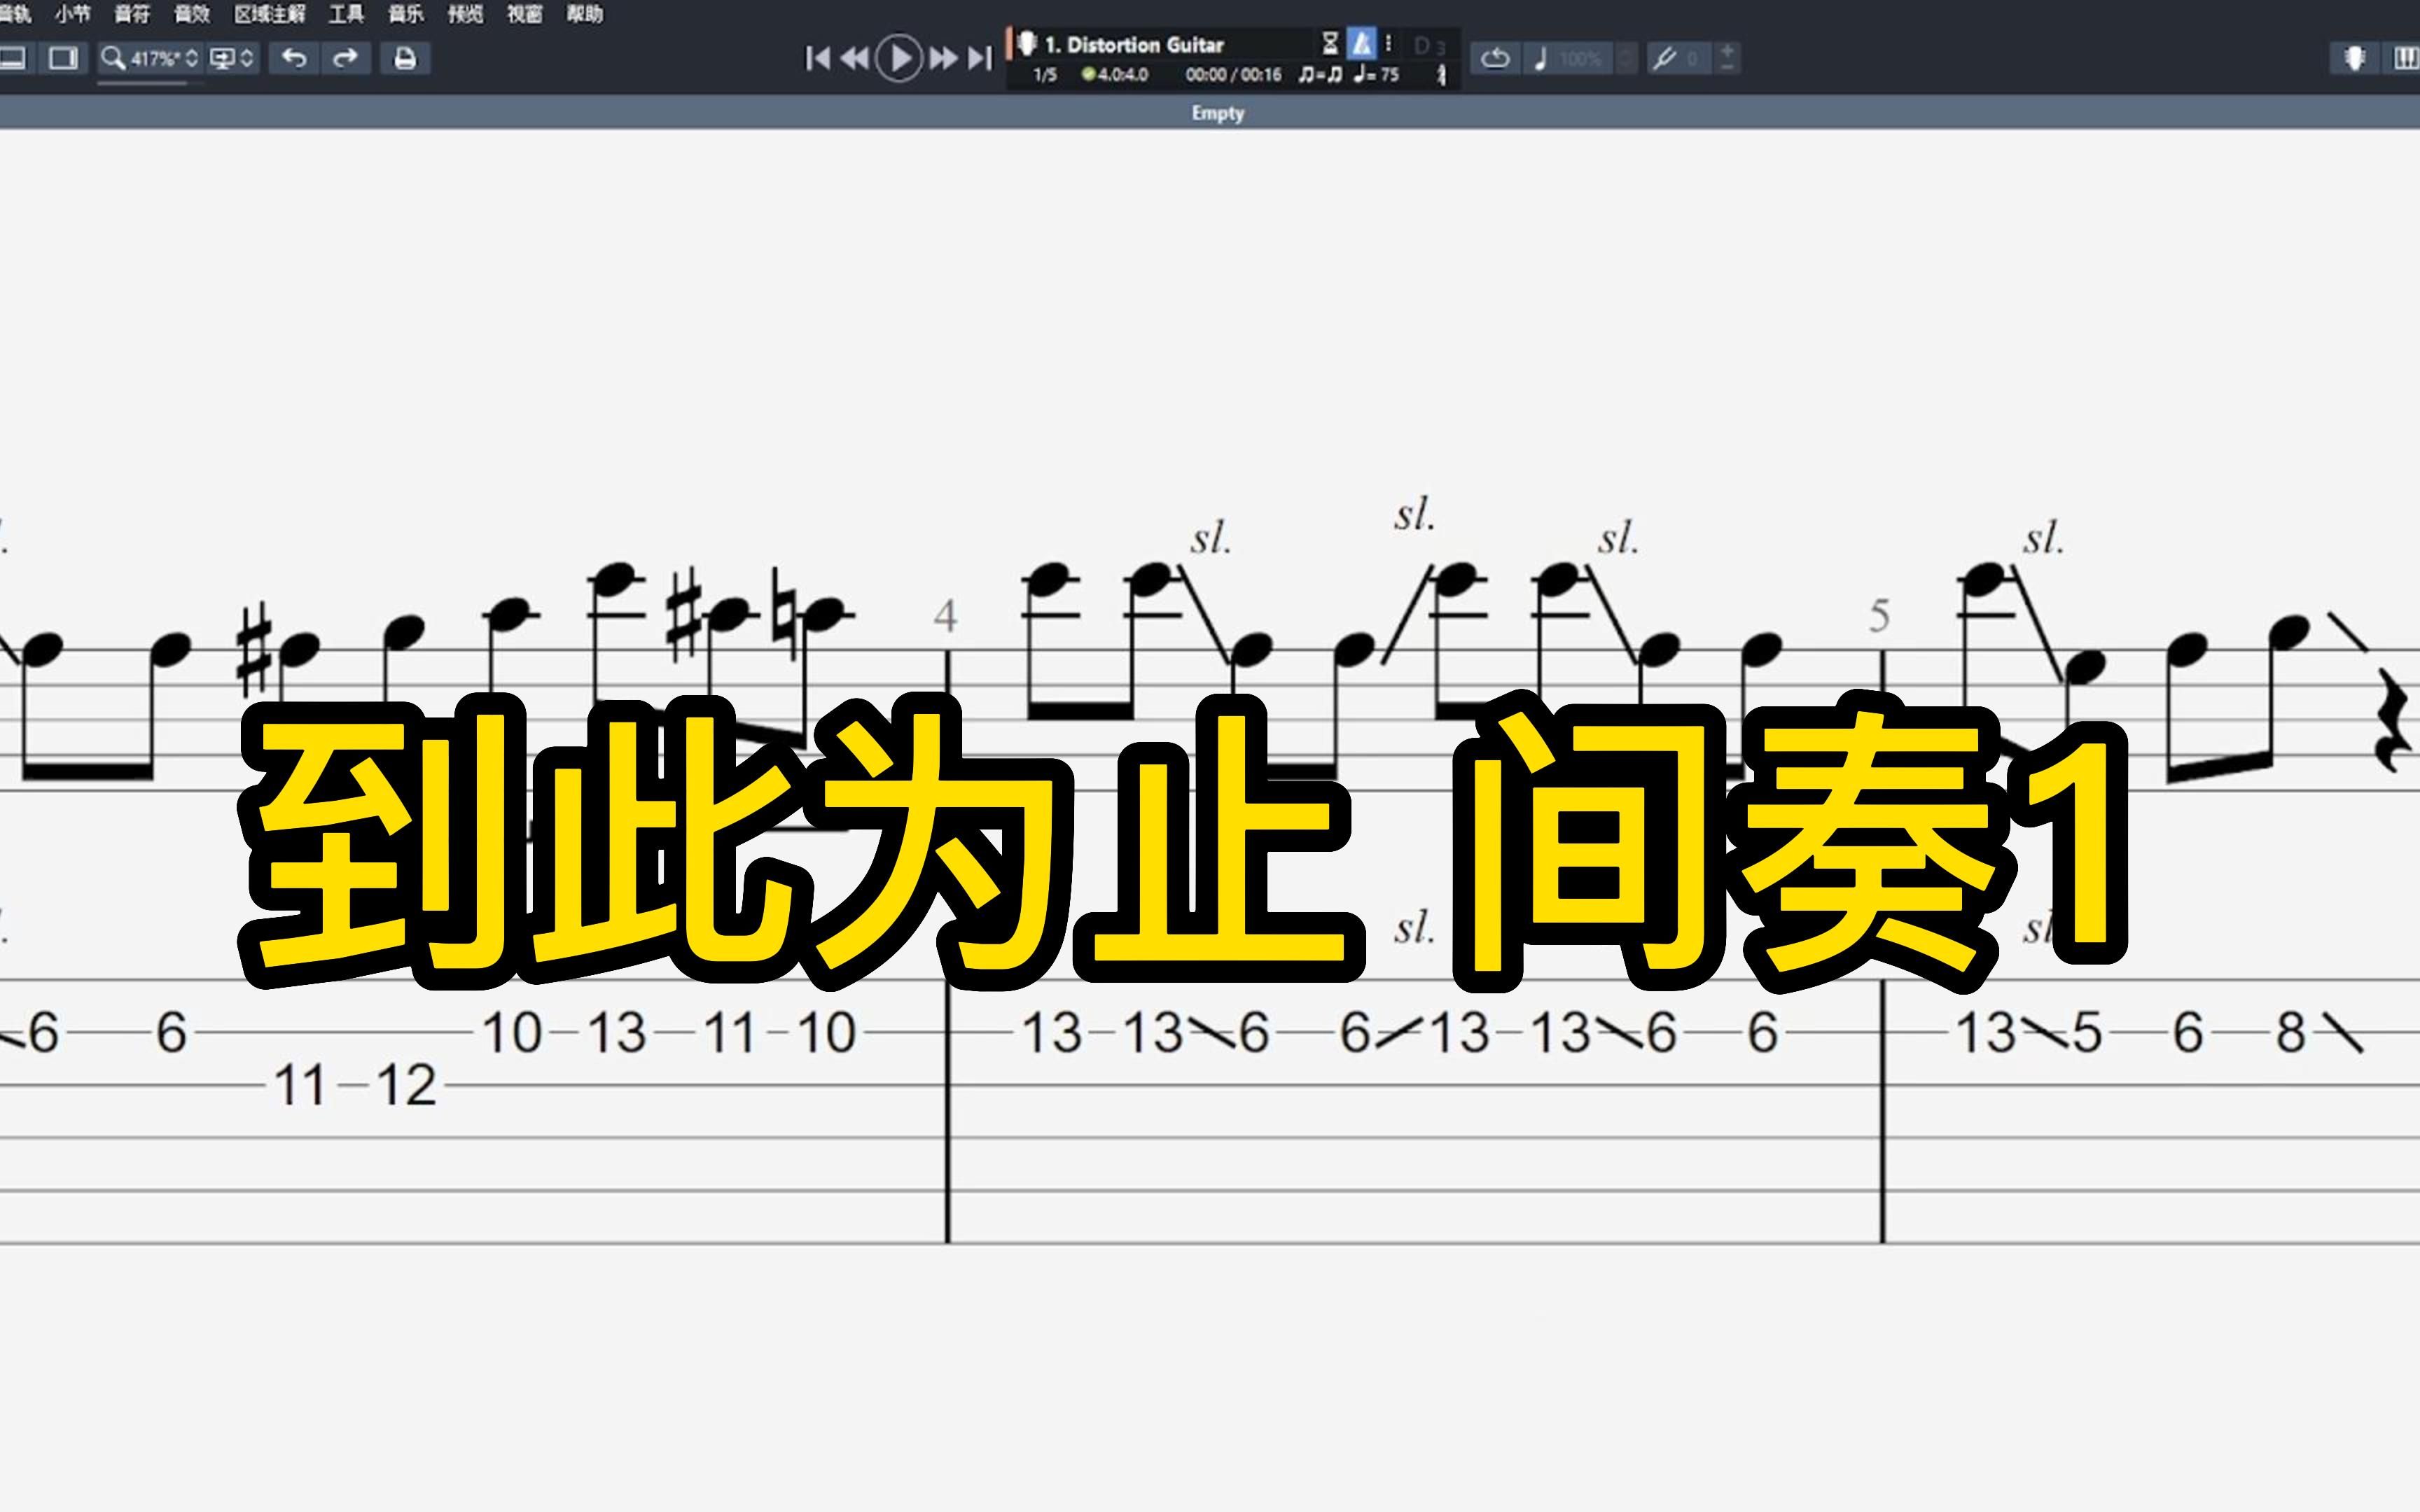Select tab note 5 in bar five
Image resolution: width=2420 pixels, height=1512 pixels.
2087,1033
